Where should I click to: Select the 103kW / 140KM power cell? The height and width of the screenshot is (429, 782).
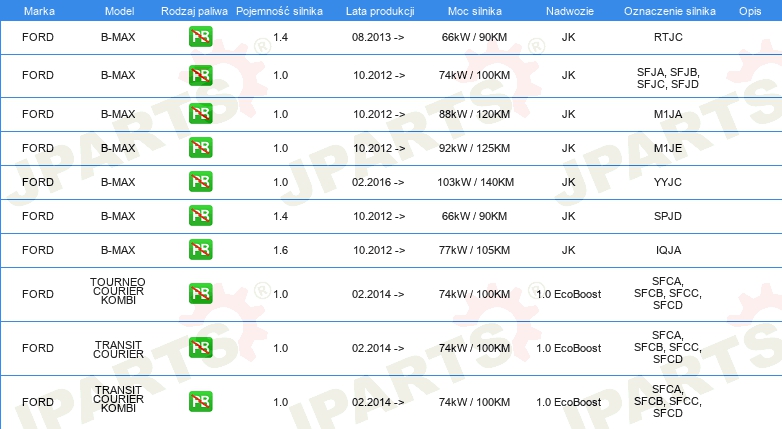pos(475,182)
